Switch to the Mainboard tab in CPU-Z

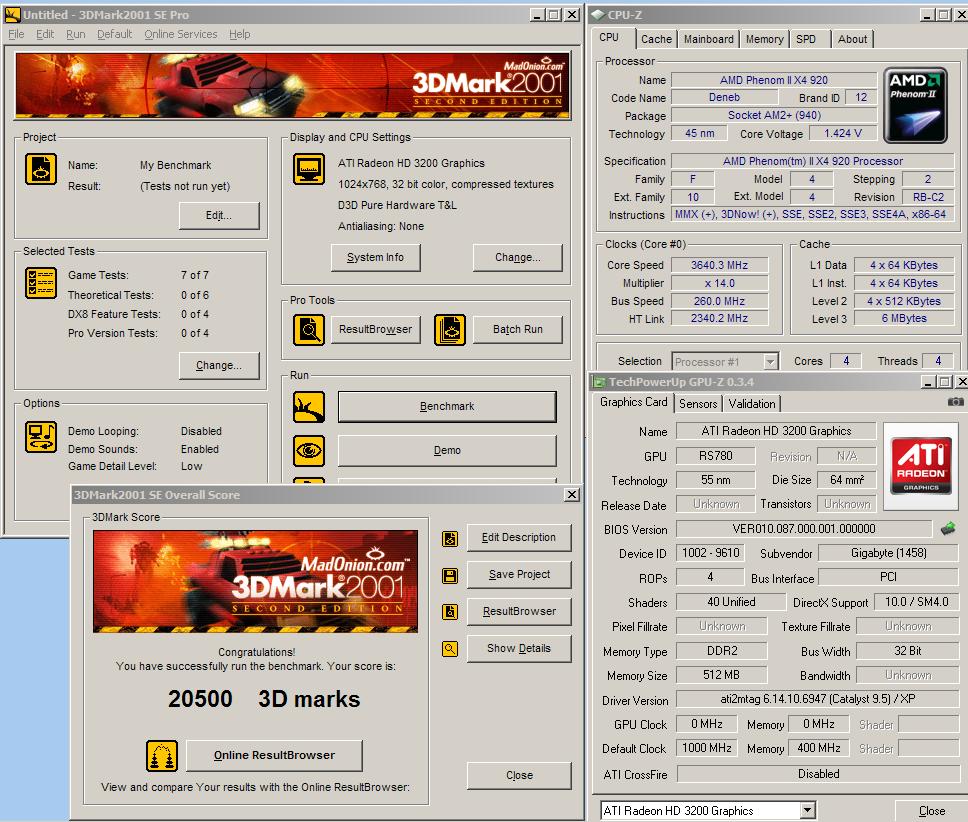(709, 39)
